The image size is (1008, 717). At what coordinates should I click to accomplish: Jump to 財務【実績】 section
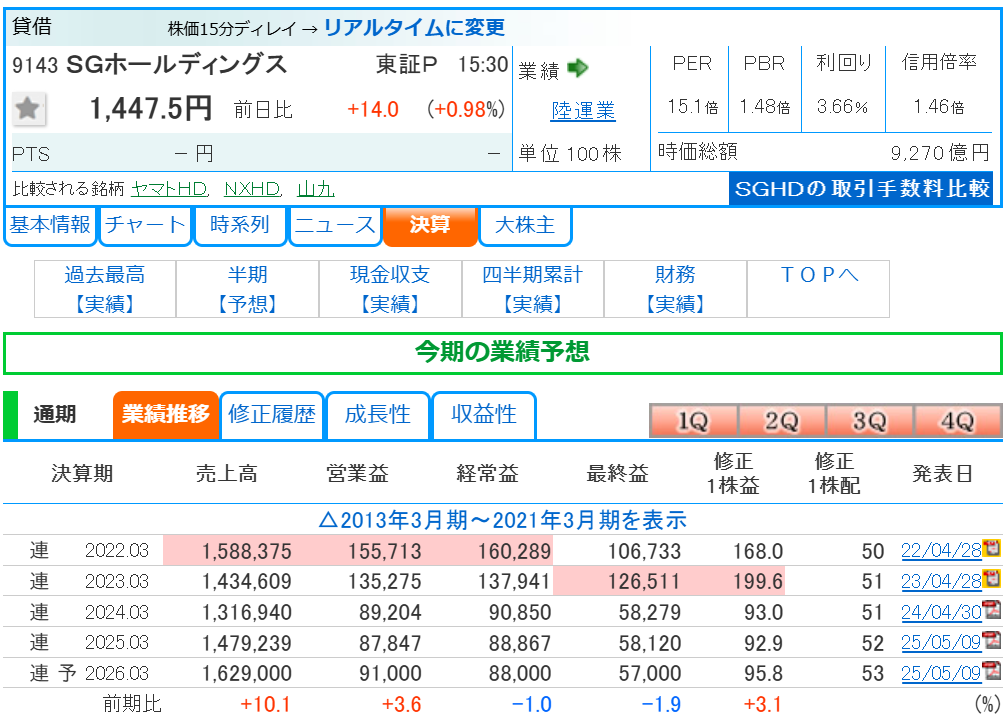(675, 289)
